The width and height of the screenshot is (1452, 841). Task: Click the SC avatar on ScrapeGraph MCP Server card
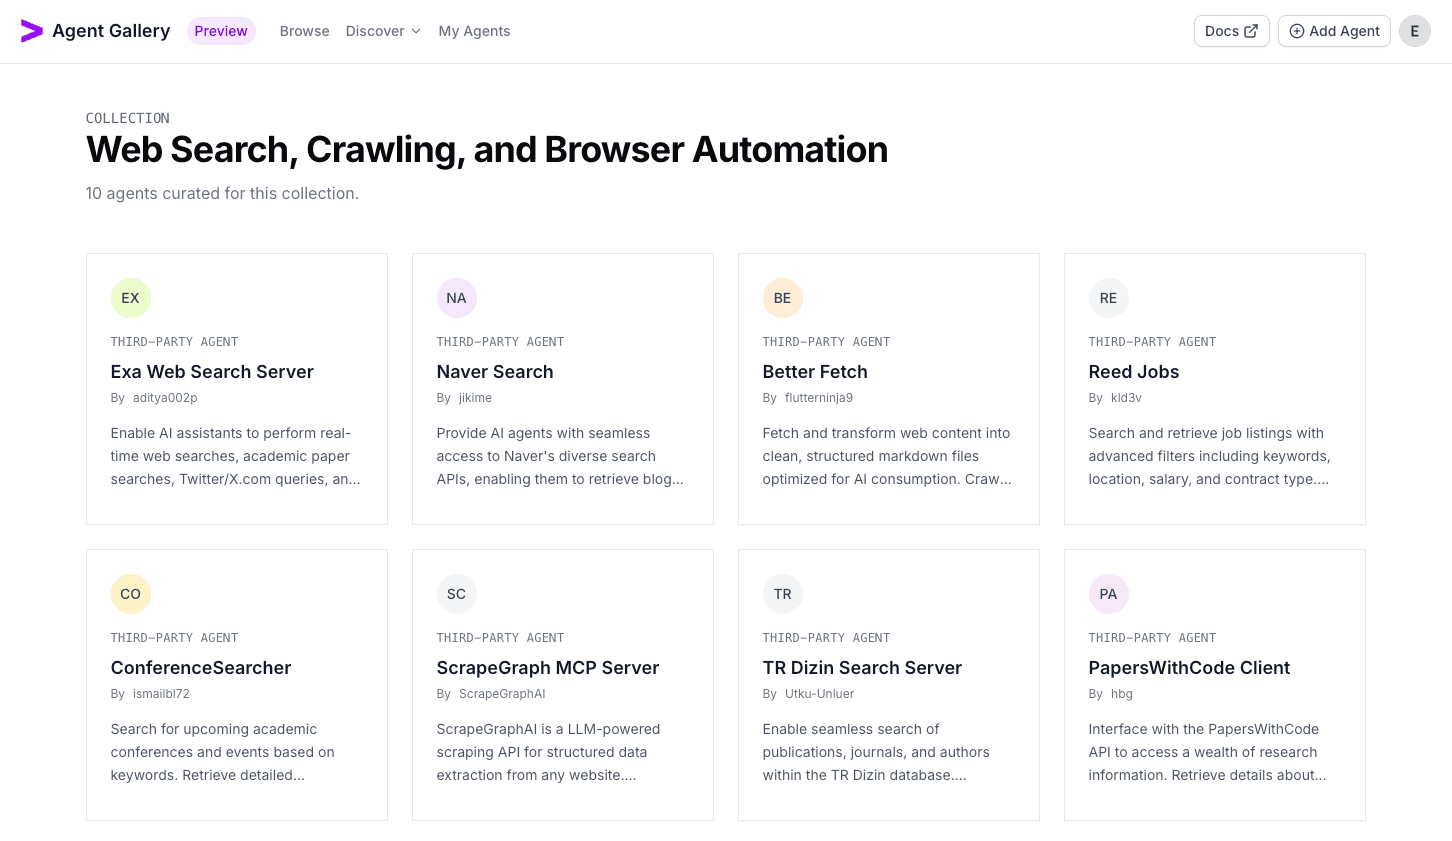point(456,593)
